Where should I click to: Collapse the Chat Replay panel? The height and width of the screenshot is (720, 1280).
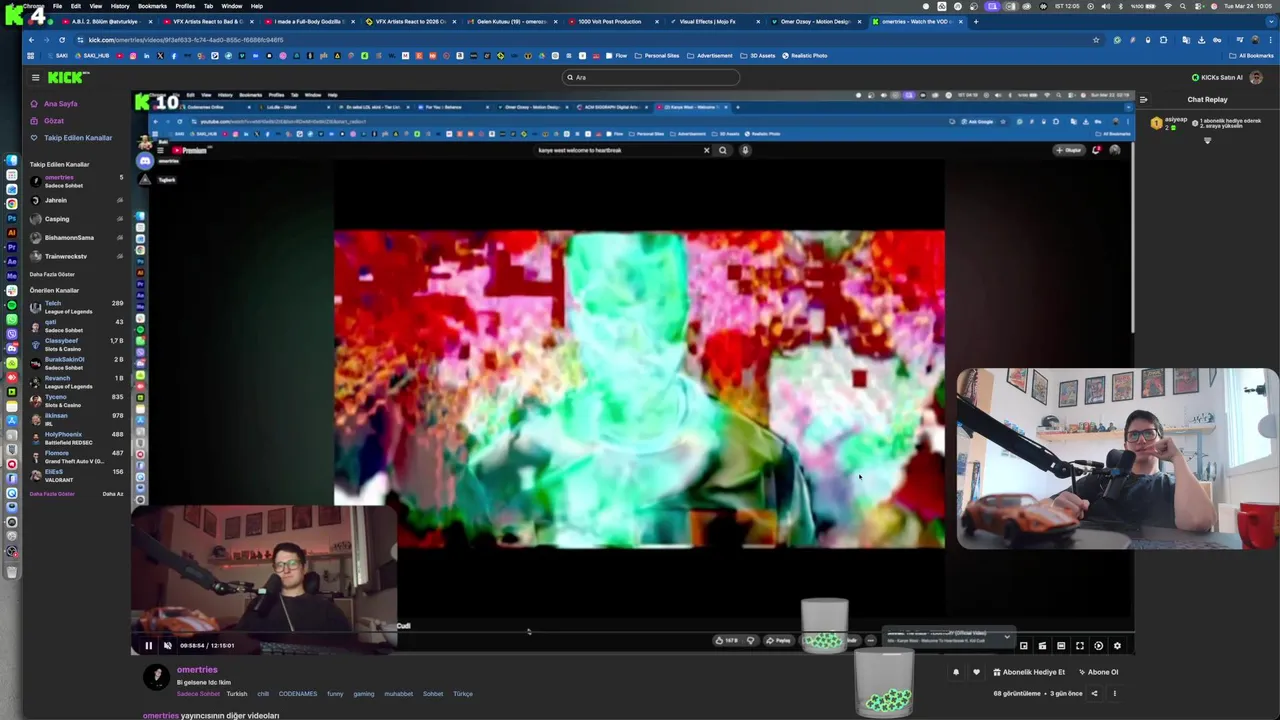(1143, 99)
